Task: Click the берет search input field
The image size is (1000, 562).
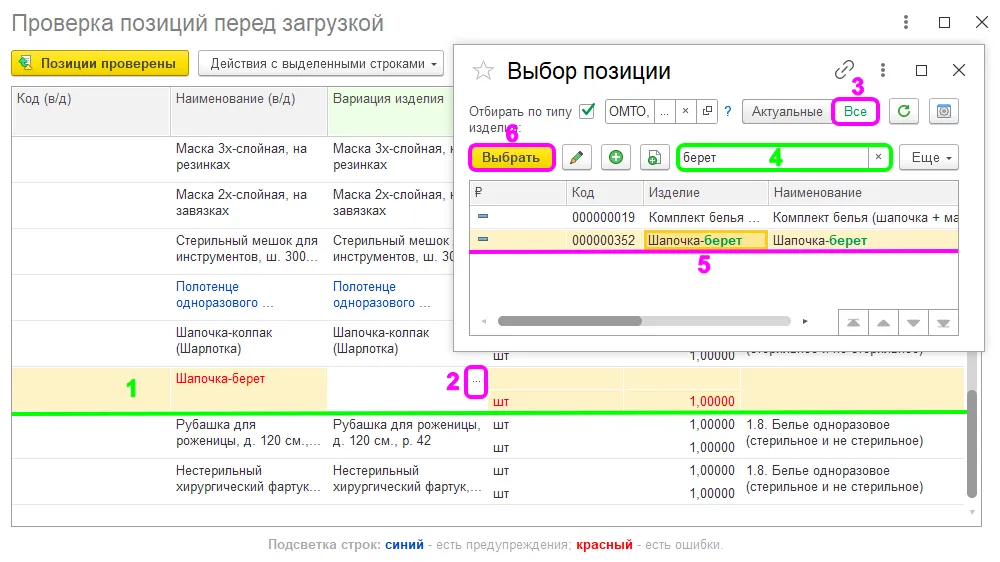Action: [x=773, y=157]
